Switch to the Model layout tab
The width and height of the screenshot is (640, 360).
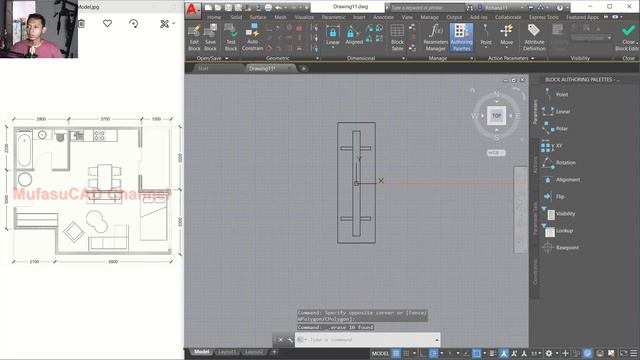(202, 352)
